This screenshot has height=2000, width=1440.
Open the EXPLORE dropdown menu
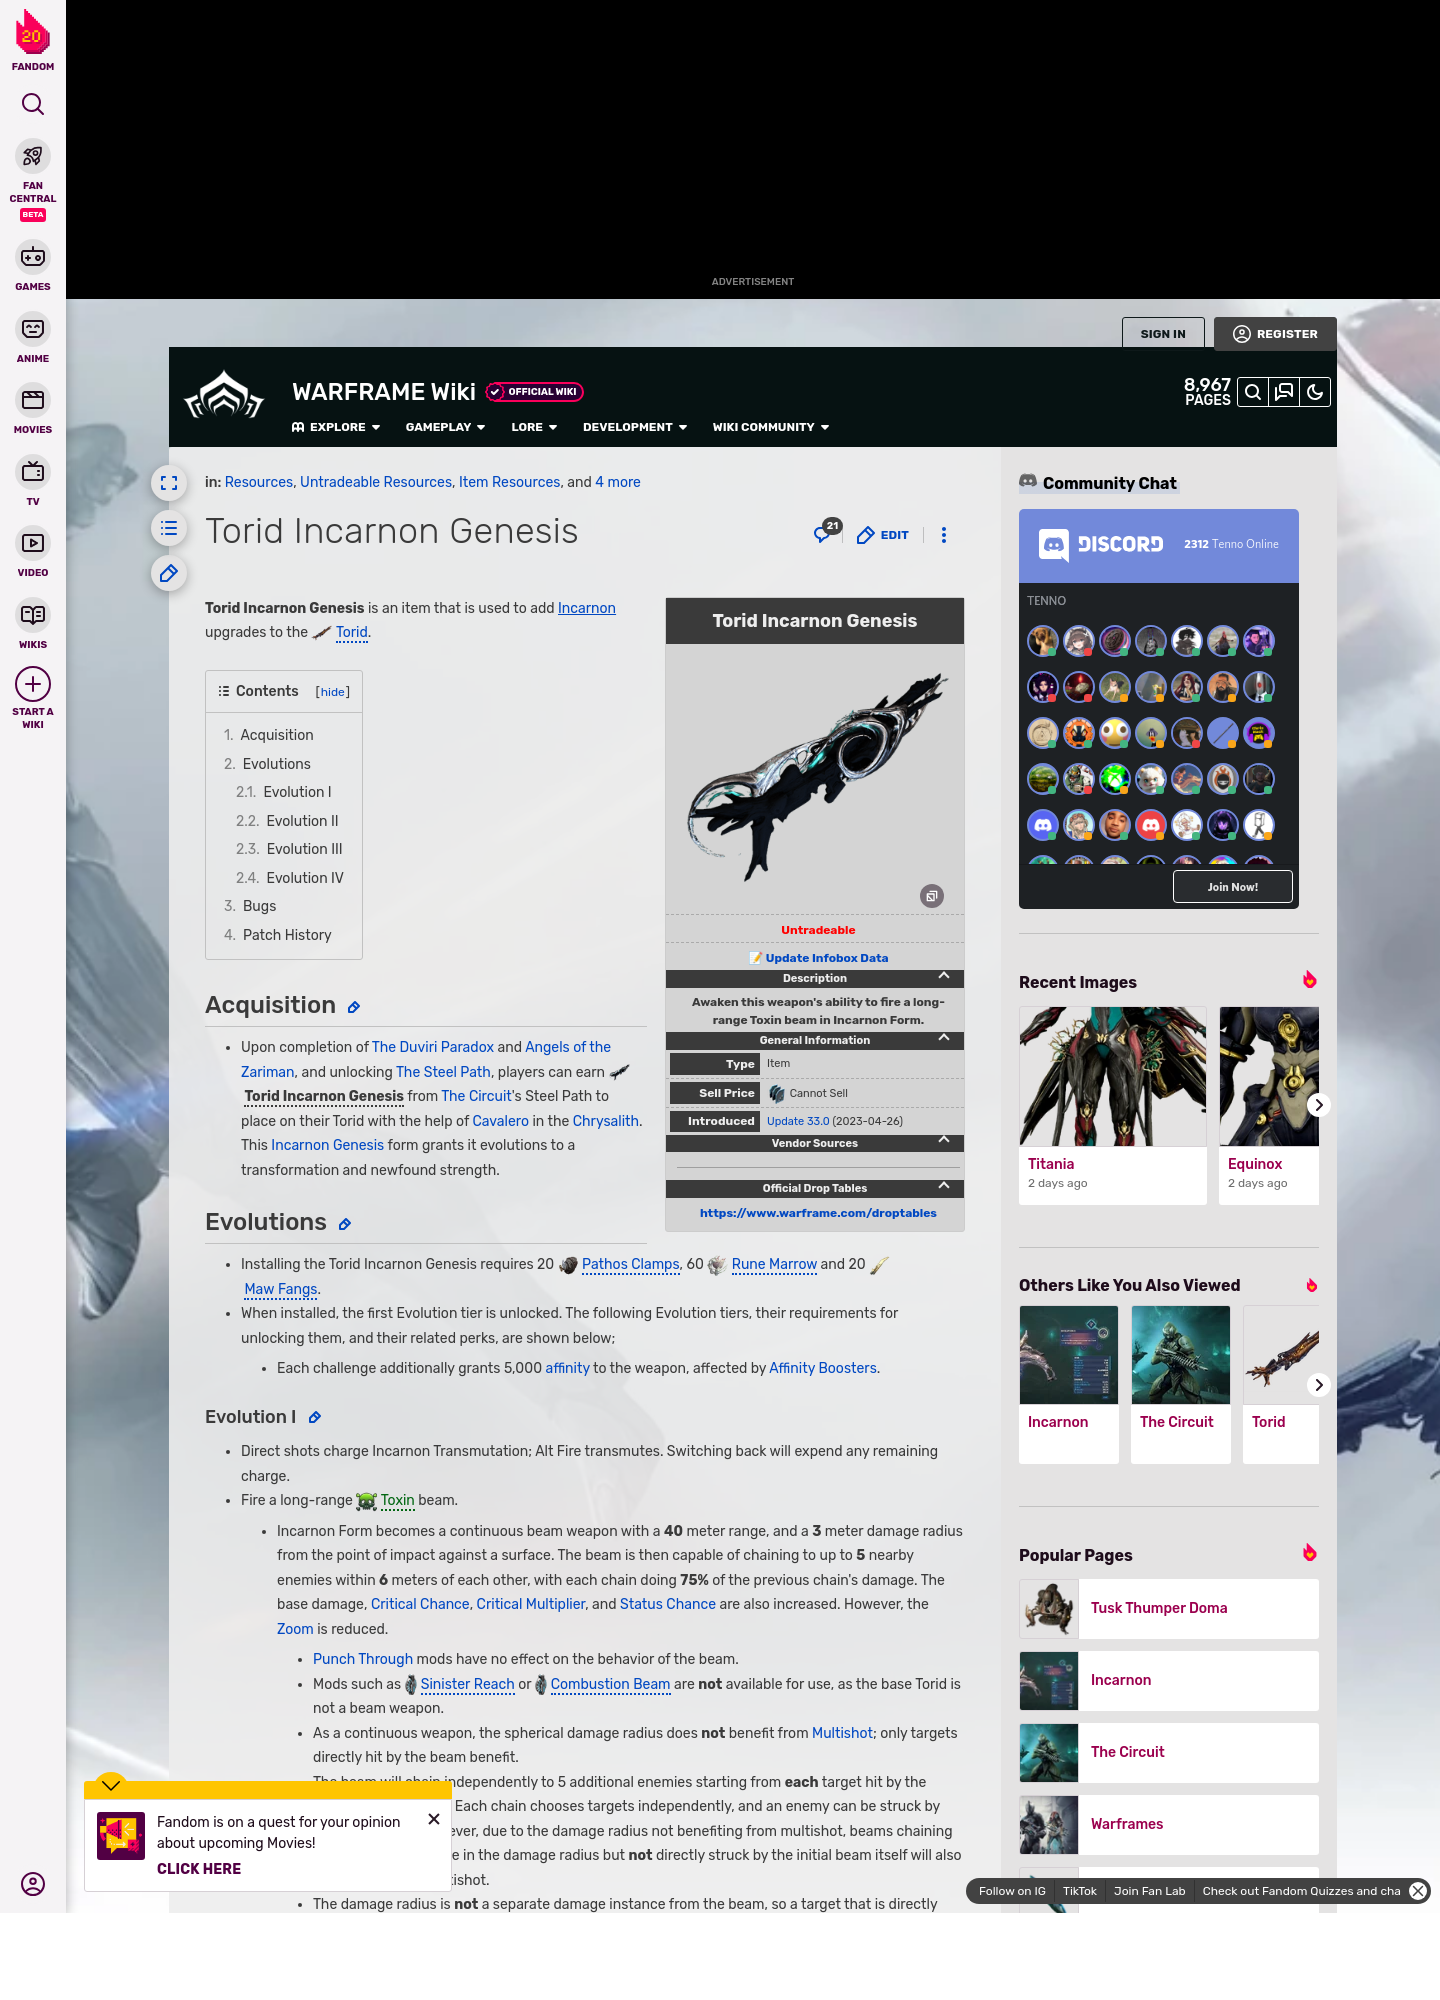[336, 427]
